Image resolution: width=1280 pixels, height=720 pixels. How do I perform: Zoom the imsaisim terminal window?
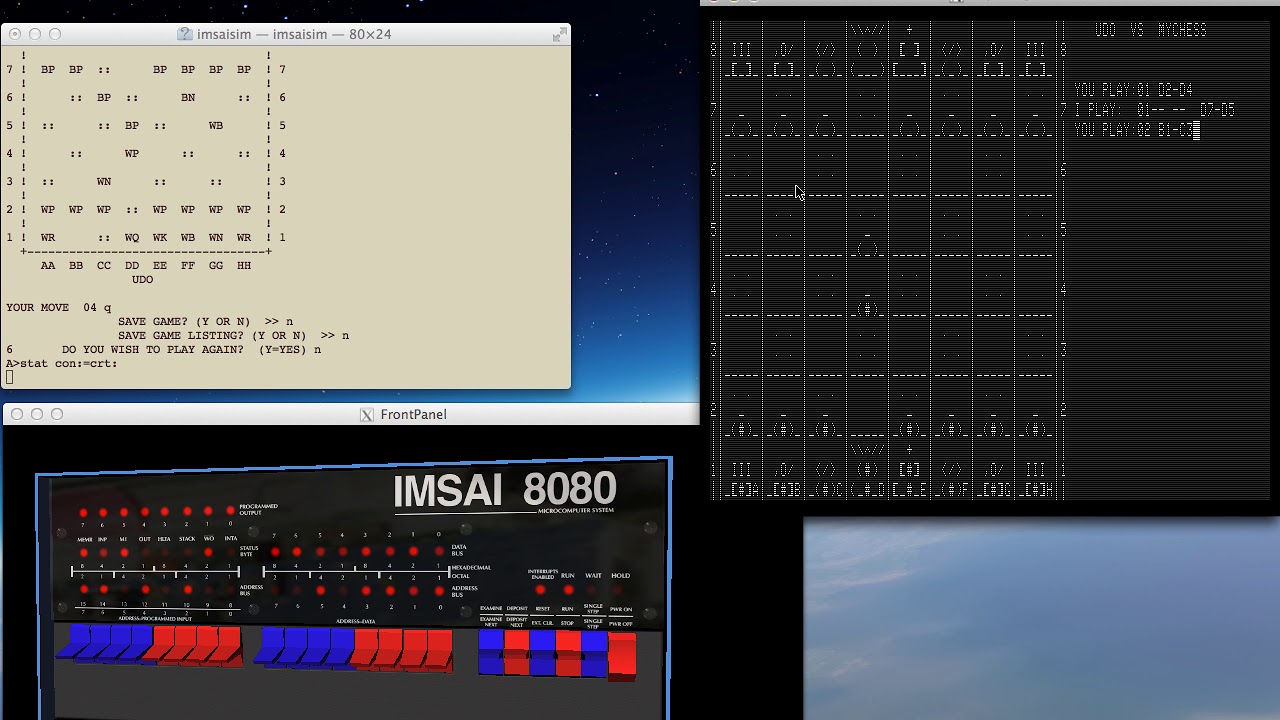pos(55,34)
